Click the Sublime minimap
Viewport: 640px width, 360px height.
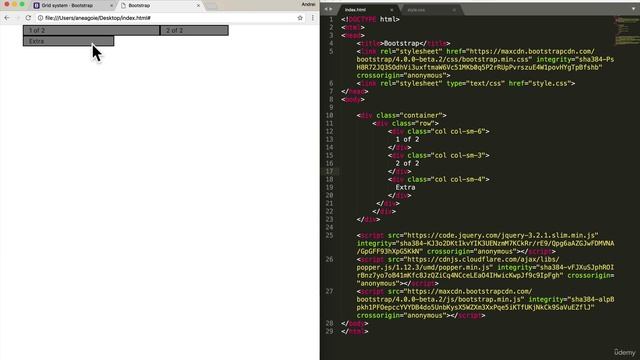[627, 31]
